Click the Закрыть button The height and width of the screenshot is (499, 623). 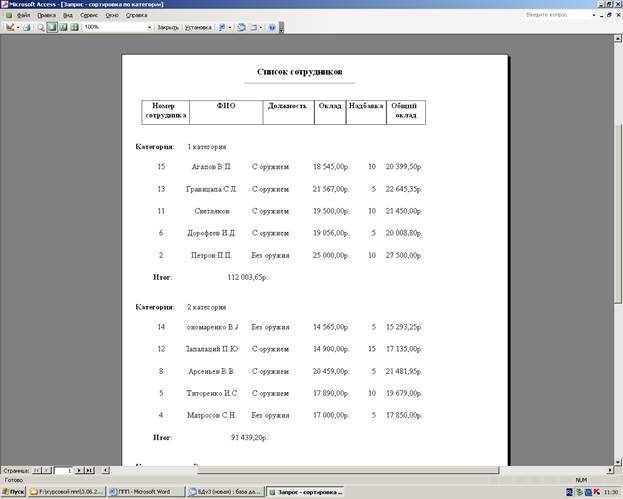[168, 27]
